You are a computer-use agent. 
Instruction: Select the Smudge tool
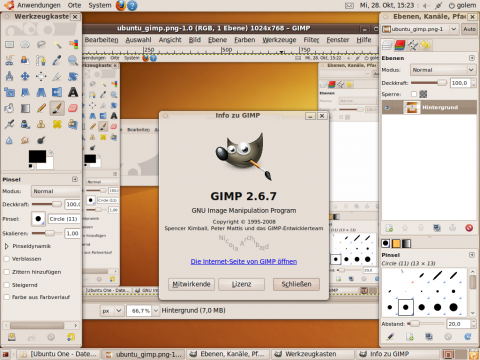(25, 140)
